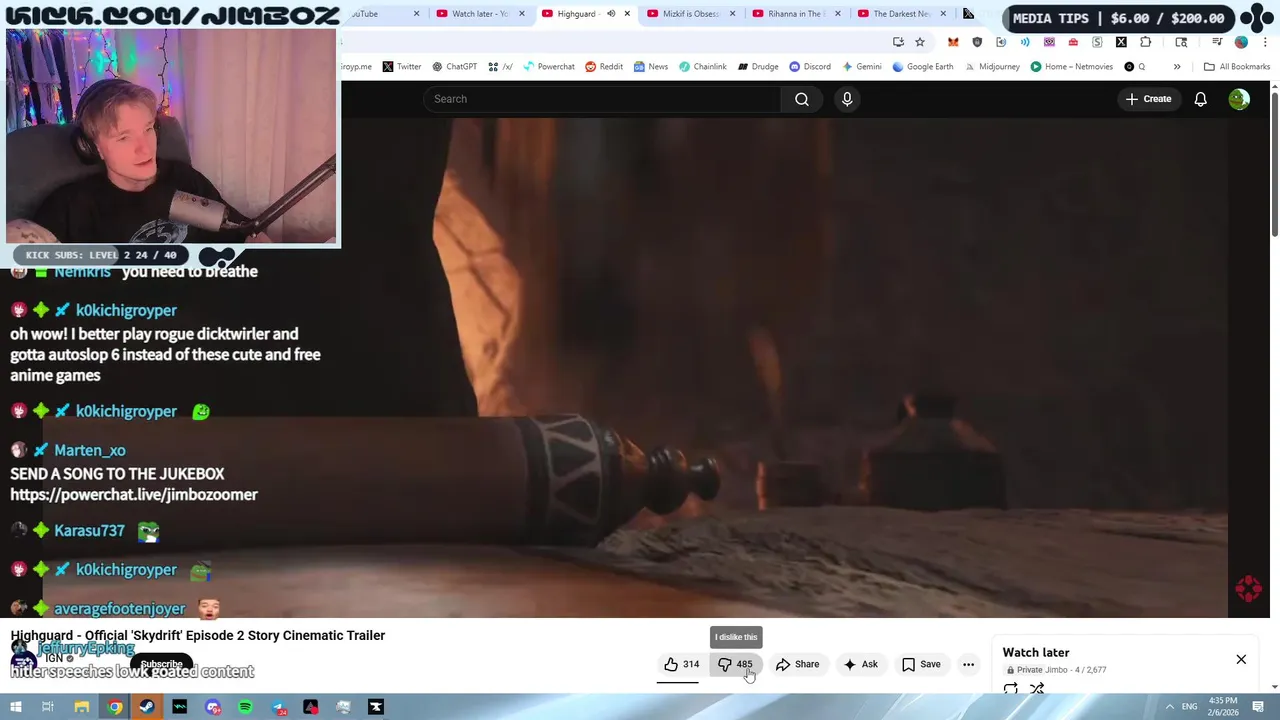Open the taskbar clock showing 4:35 PM
Screen dimensions: 1280x720
click(1223, 706)
